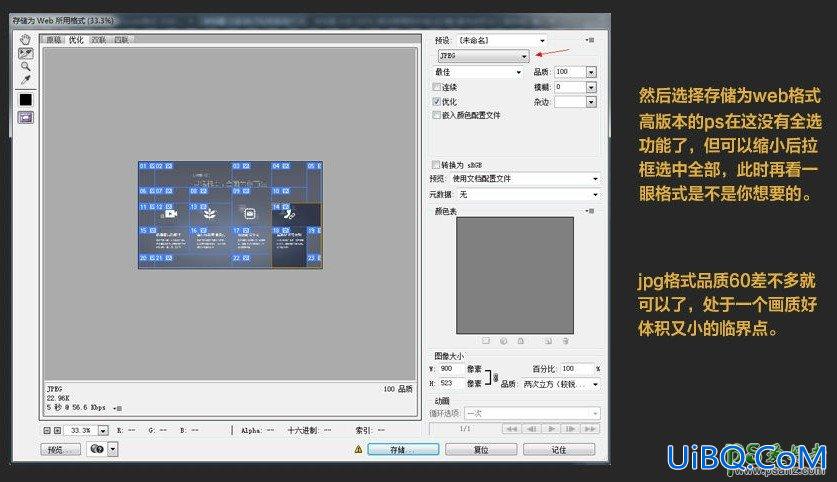Toggle slices visibility button
Screen dimensions: 837x482
pos(26,117)
